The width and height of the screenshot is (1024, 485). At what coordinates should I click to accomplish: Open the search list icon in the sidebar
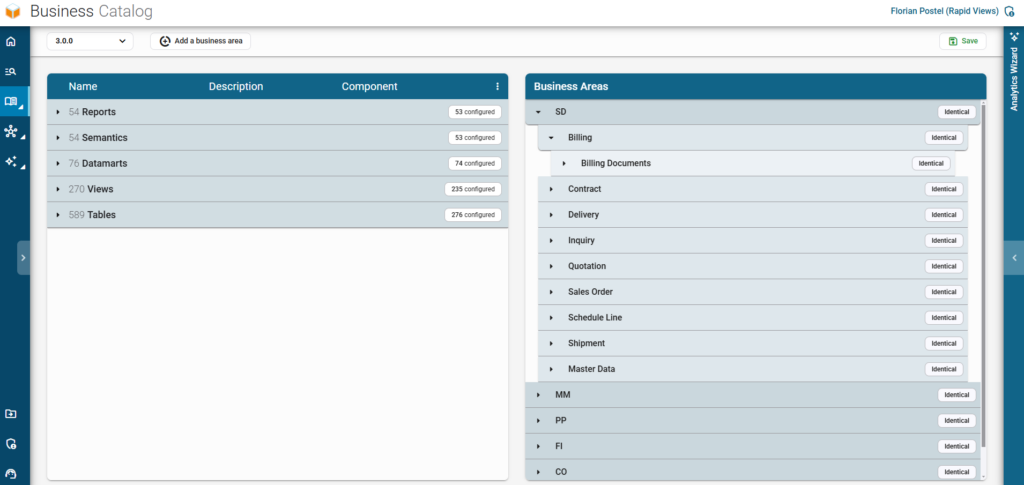[10, 72]
